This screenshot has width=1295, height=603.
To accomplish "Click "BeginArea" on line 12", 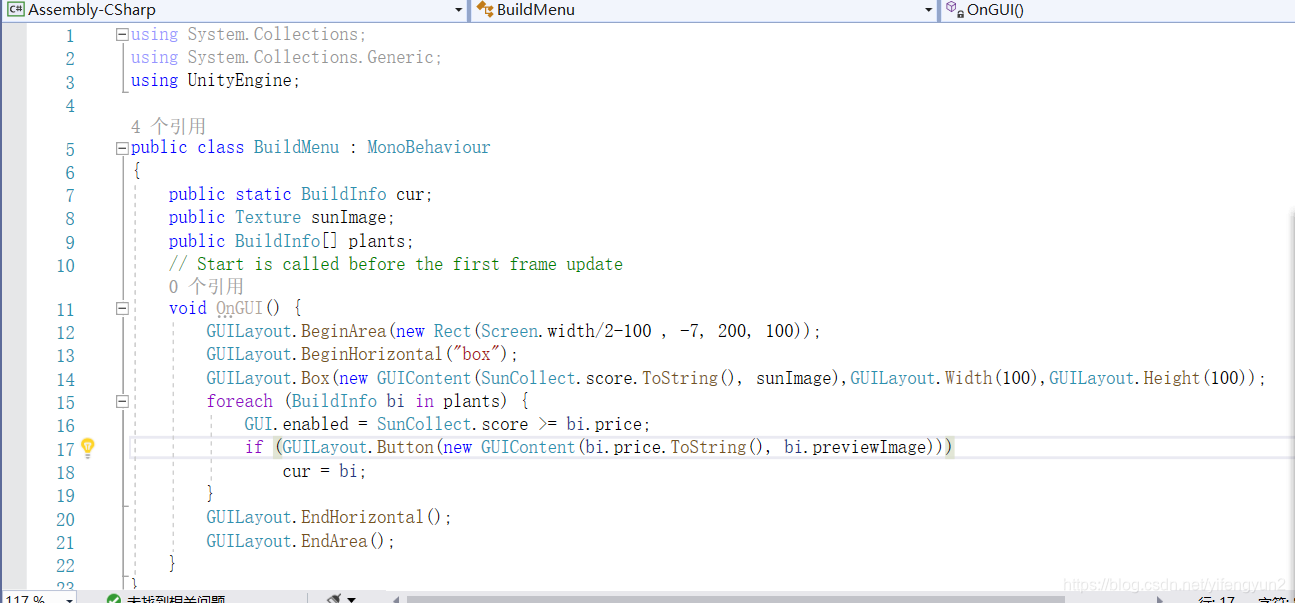I will click(x=344, y=331).
